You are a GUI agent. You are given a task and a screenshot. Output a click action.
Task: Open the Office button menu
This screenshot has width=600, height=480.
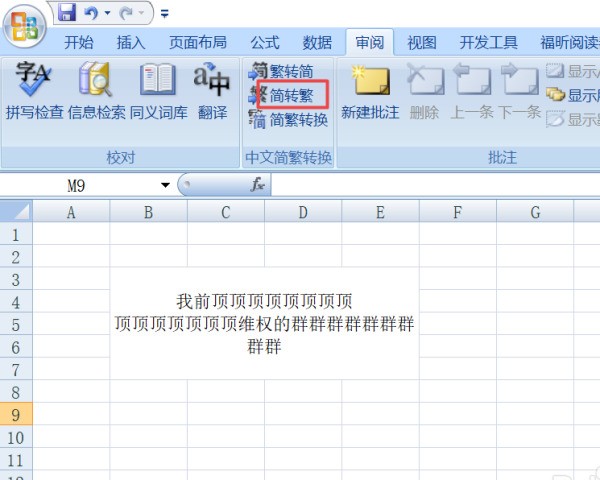point(25,27)
